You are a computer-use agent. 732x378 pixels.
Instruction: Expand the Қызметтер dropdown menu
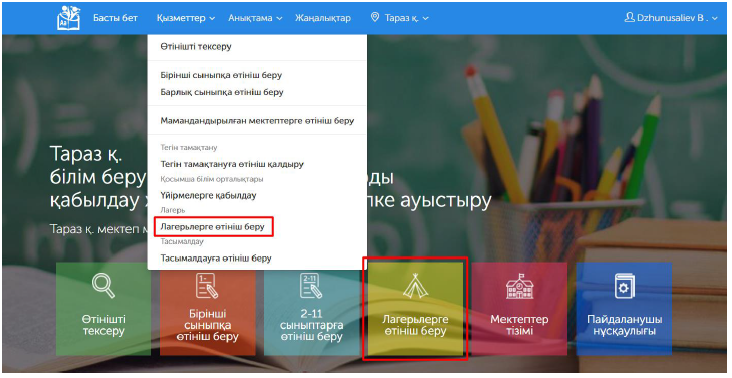186,18
